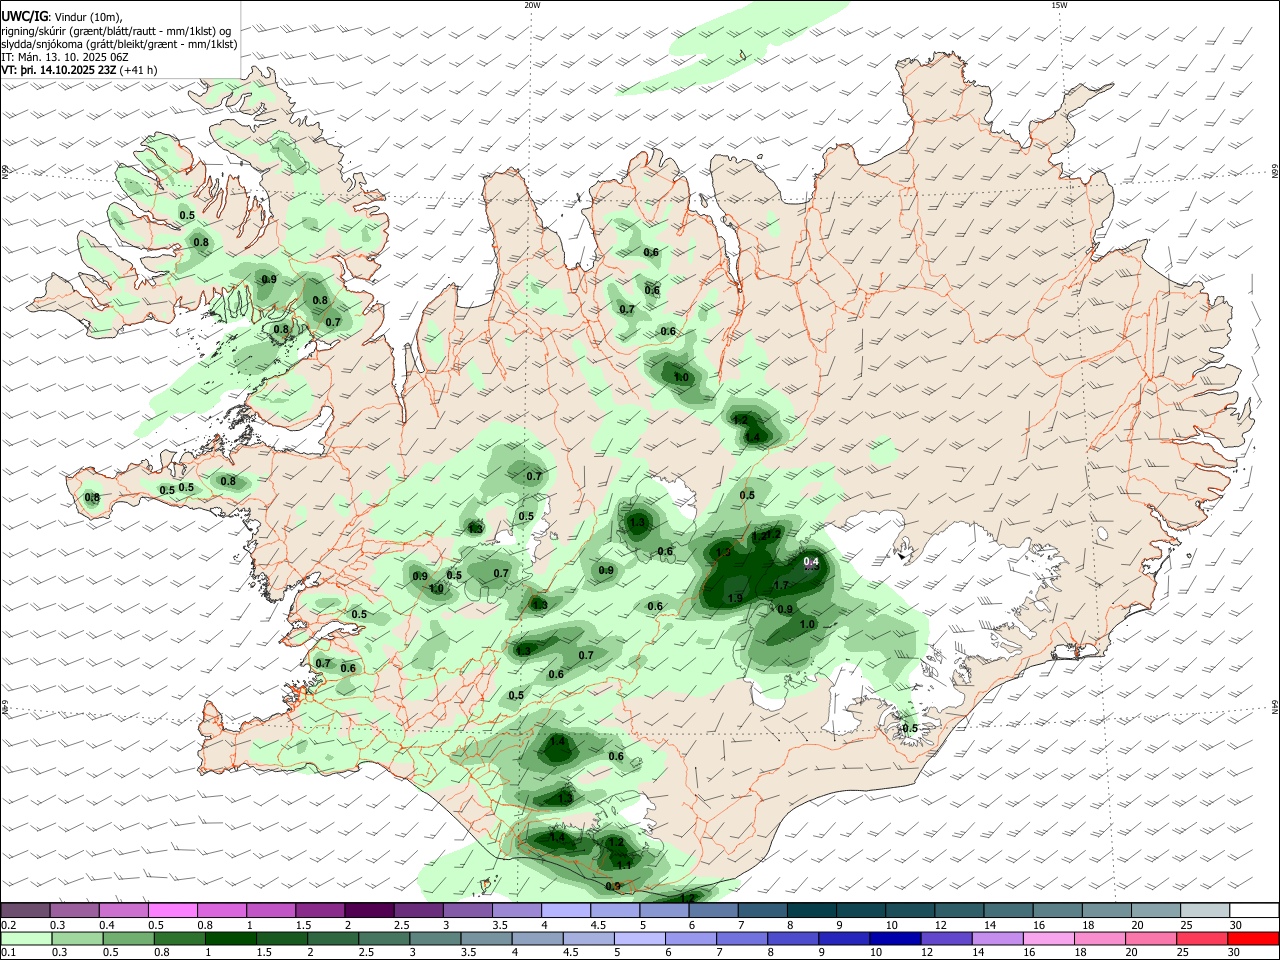This screenshot has width=1280, height=960.
Task: Click the 15W longitude label
Action: click(1058, 5)
